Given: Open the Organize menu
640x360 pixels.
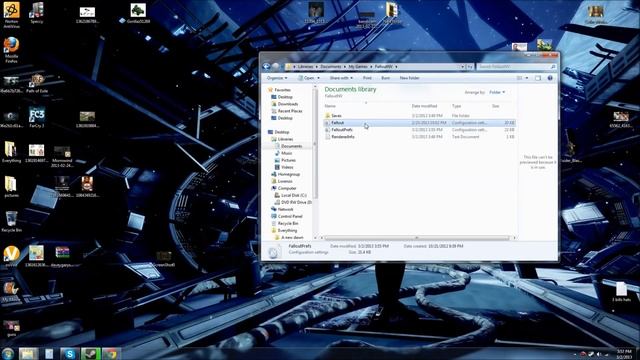Looking at the screenshot, I should 277,78.
